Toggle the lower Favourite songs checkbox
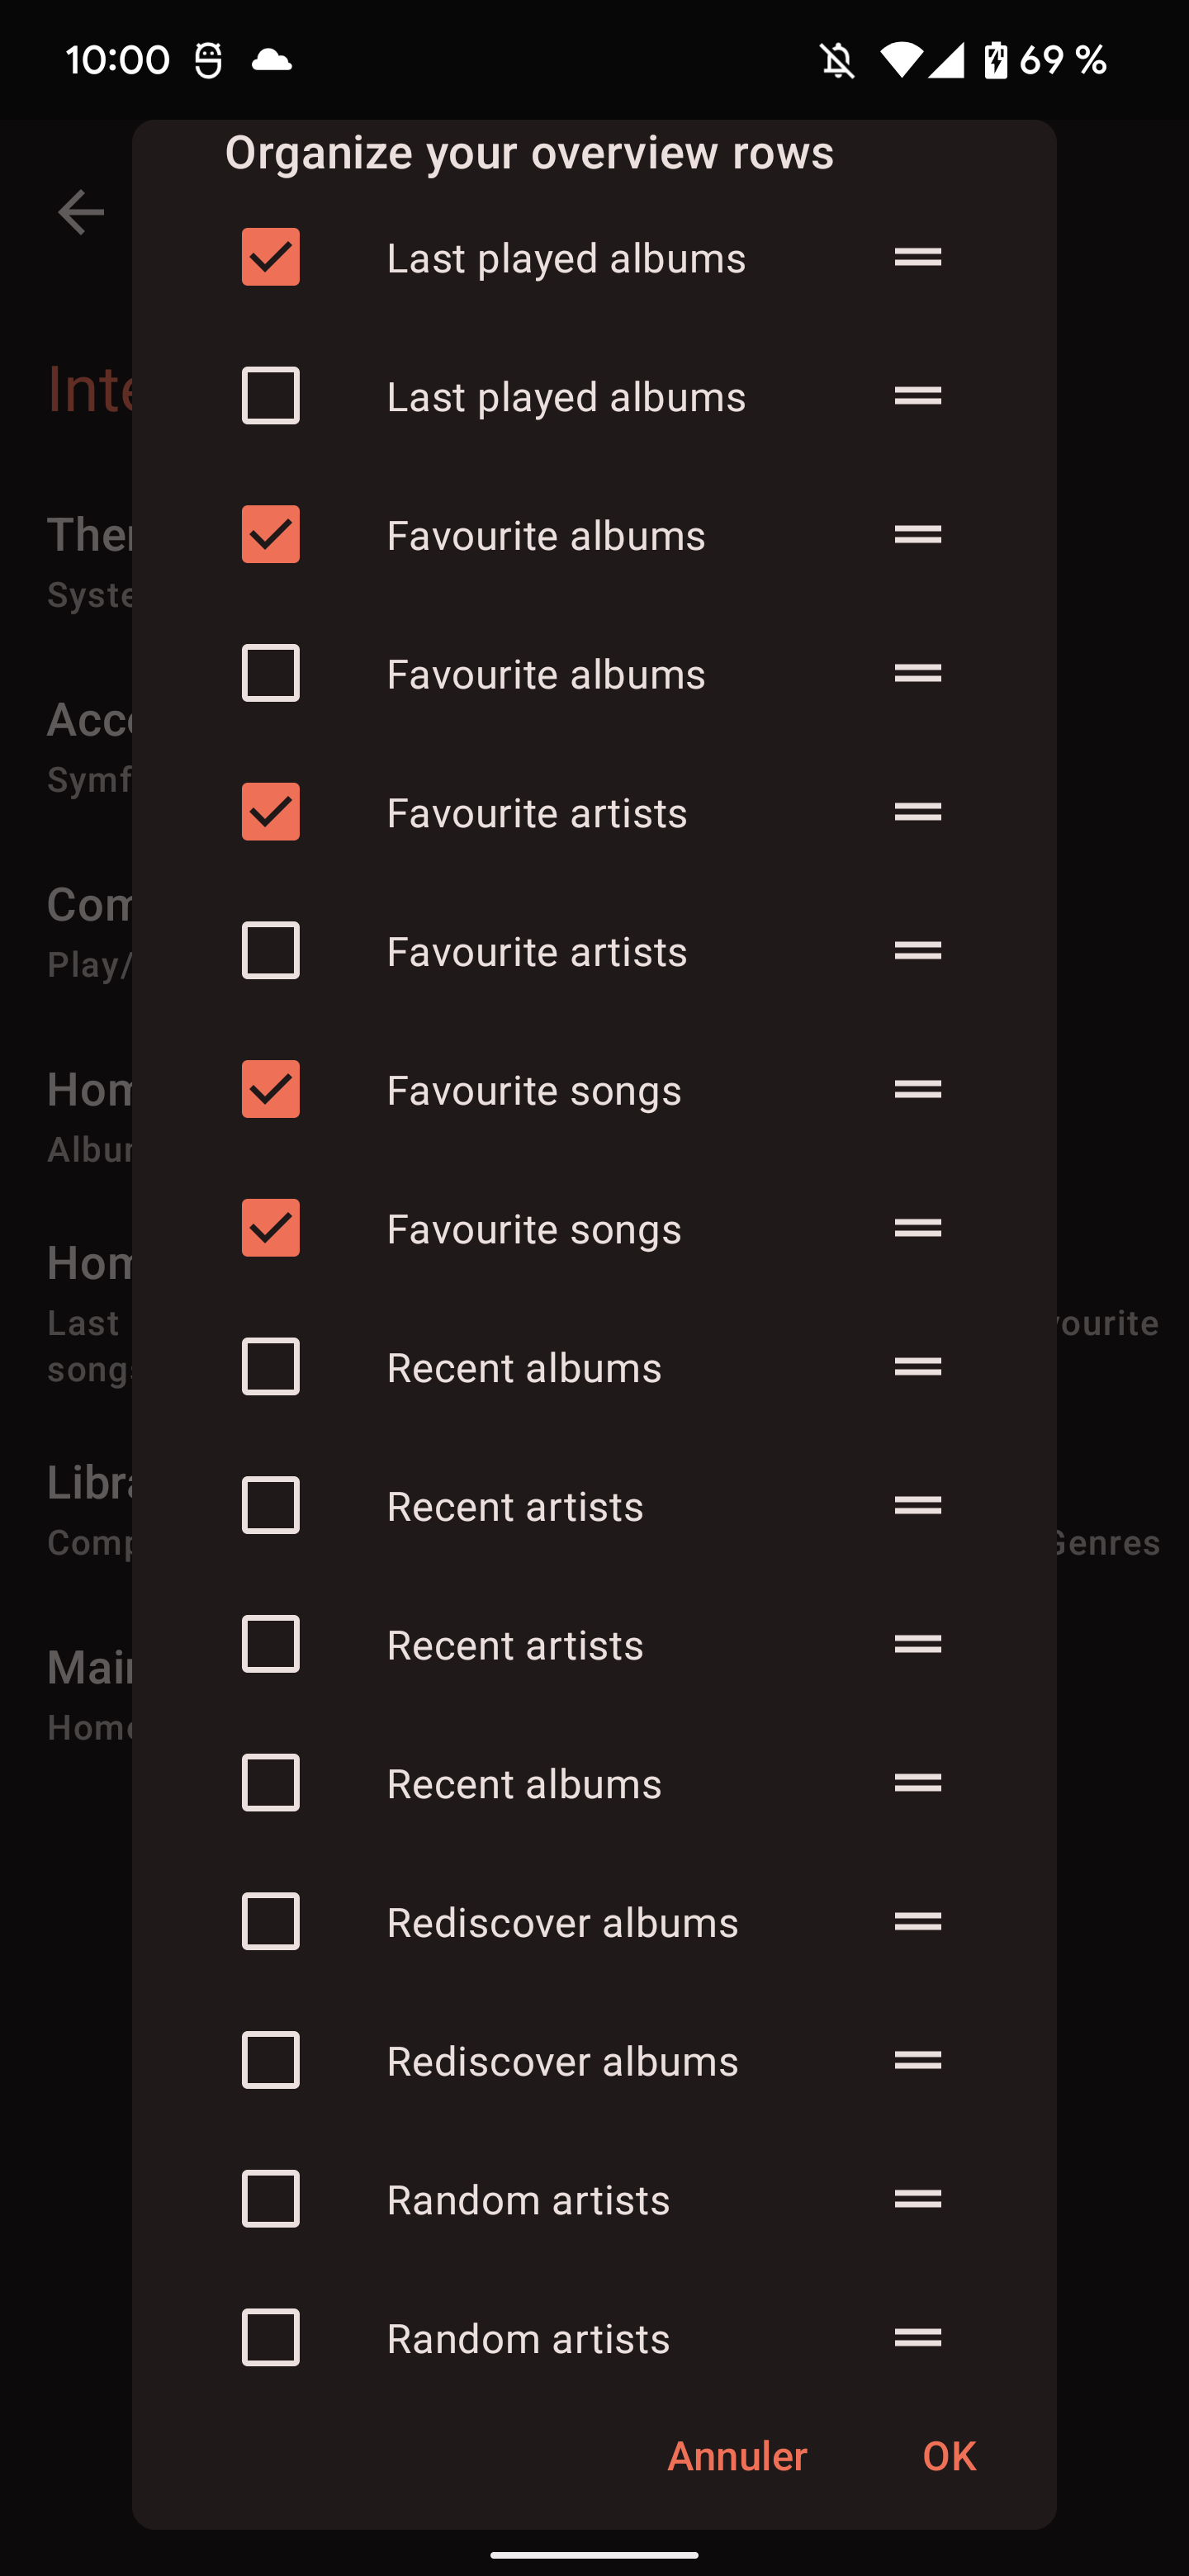Image resolution: width=1189 pixels, height=2576 pixels. click(x=270, y=1227)
